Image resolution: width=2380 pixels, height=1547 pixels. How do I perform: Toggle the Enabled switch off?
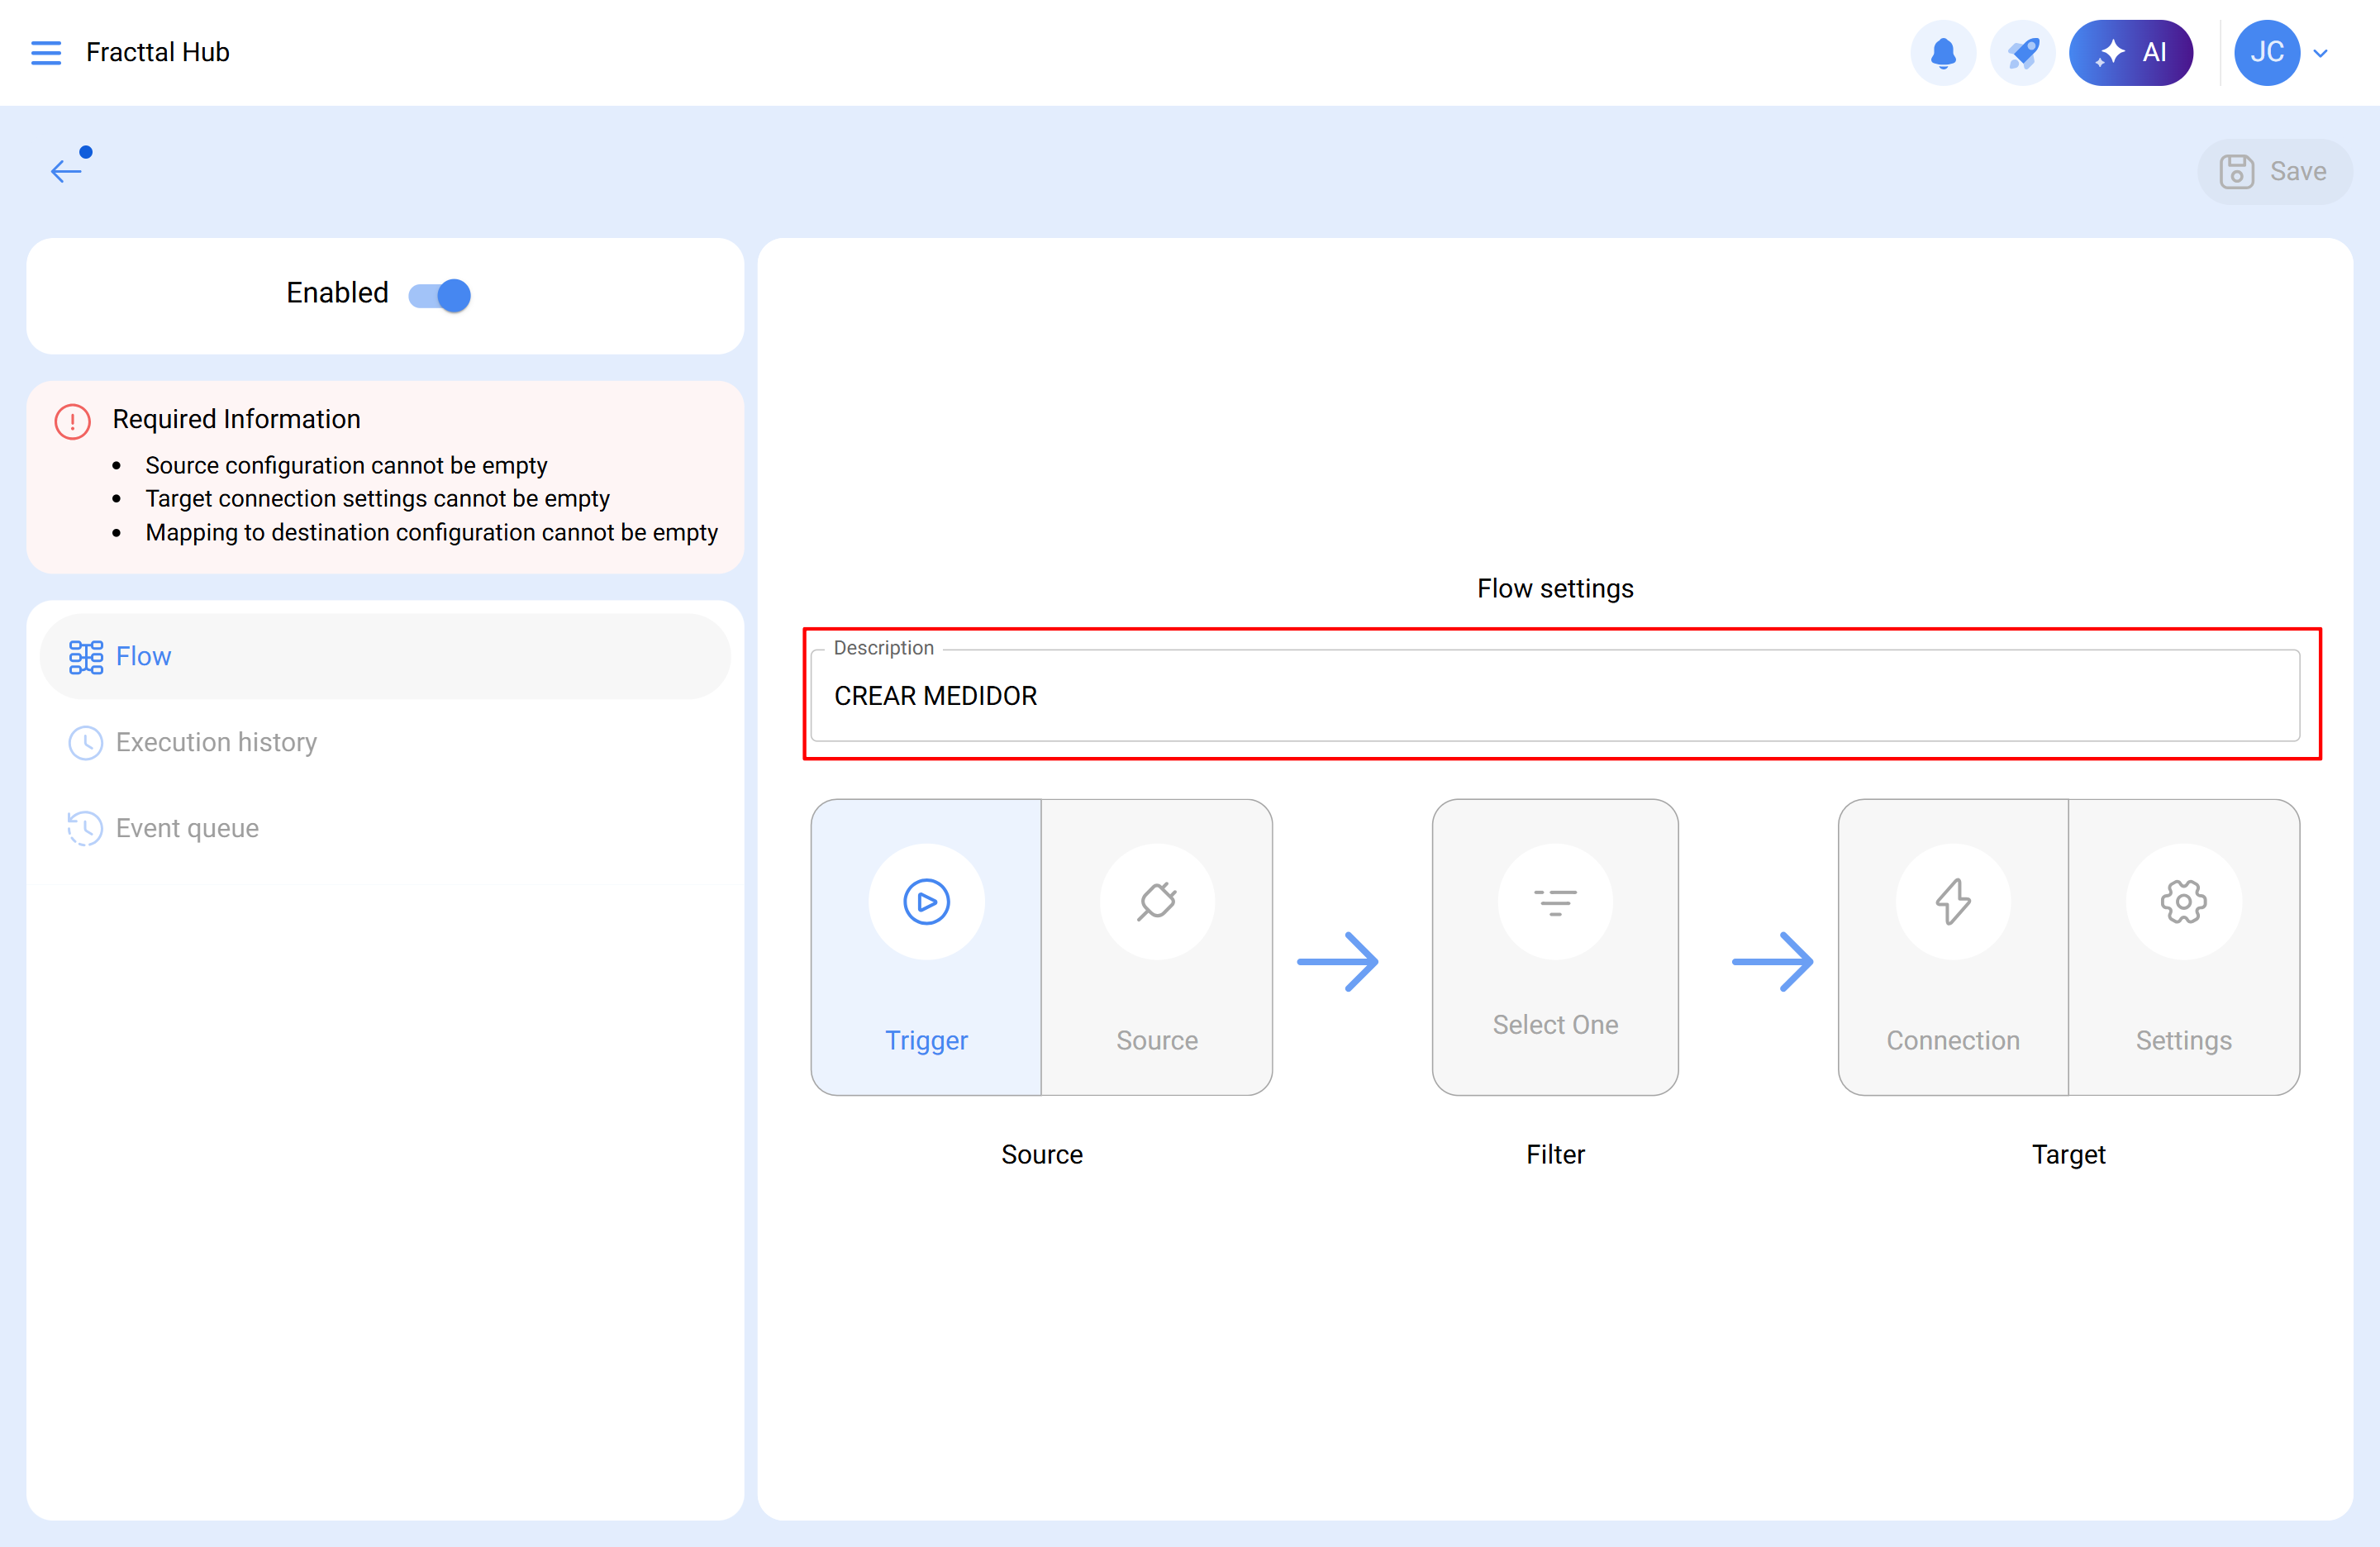[x=440, y=295]
